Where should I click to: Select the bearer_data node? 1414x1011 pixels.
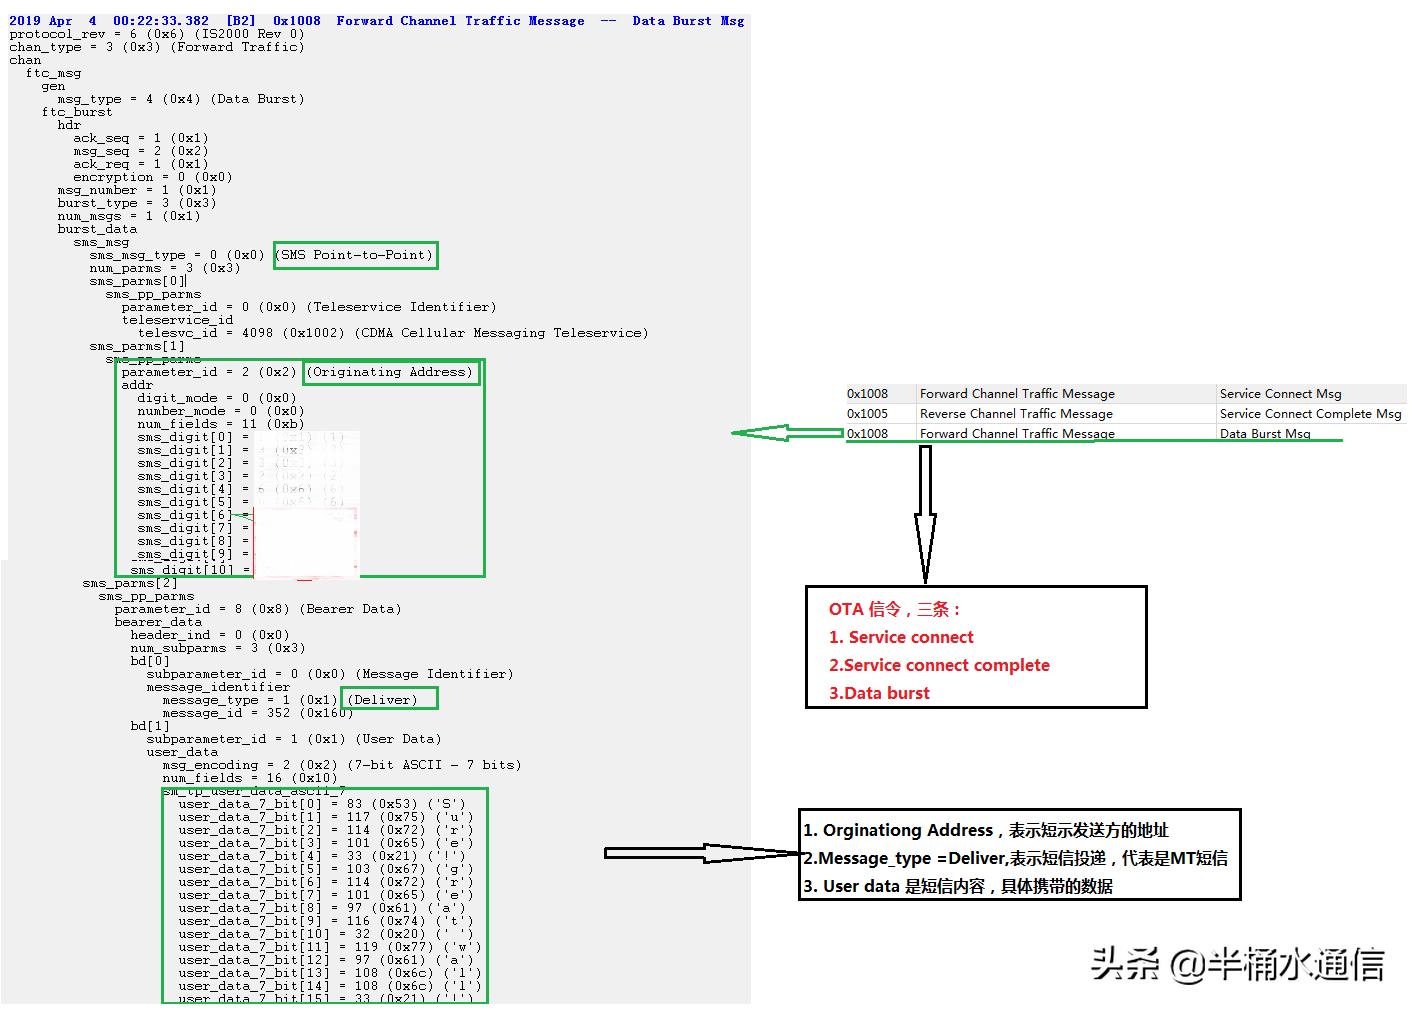click(158, 622)
